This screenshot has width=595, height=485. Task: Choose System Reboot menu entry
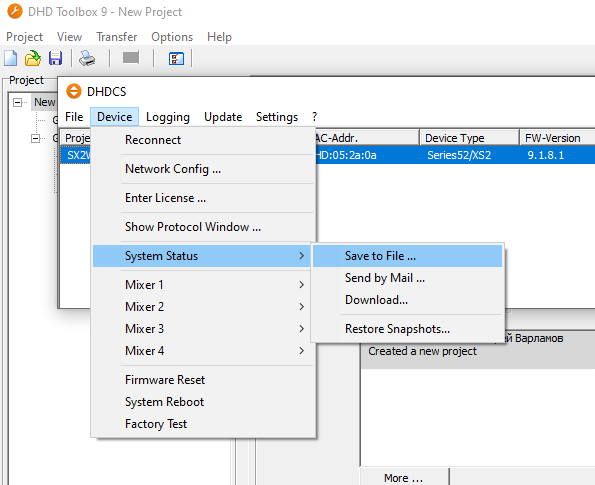click(203, 402)
